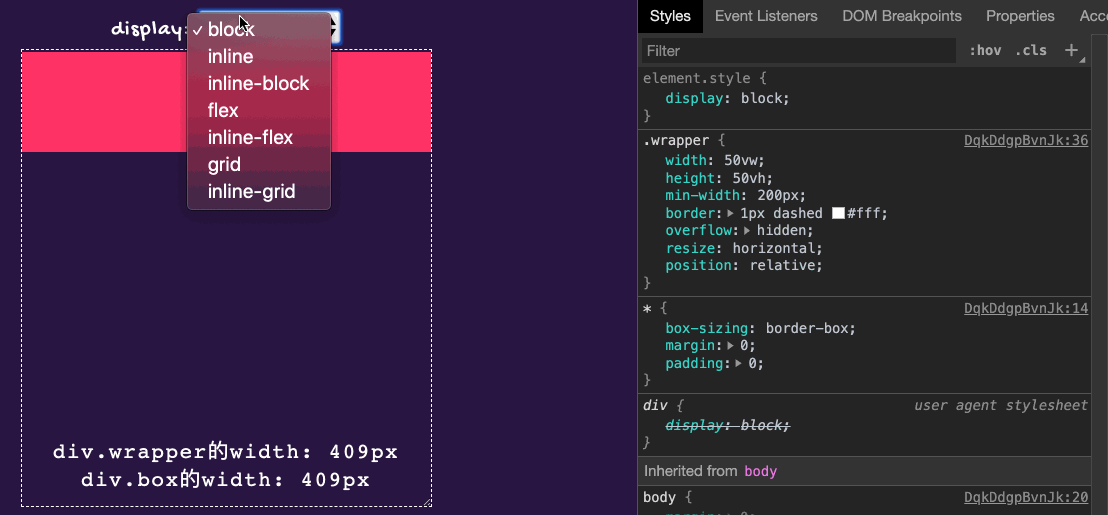Open the Properties tab in DevTools
Screen dimensions: 1108x515
pyautogui.click(x=1020, y=16)
